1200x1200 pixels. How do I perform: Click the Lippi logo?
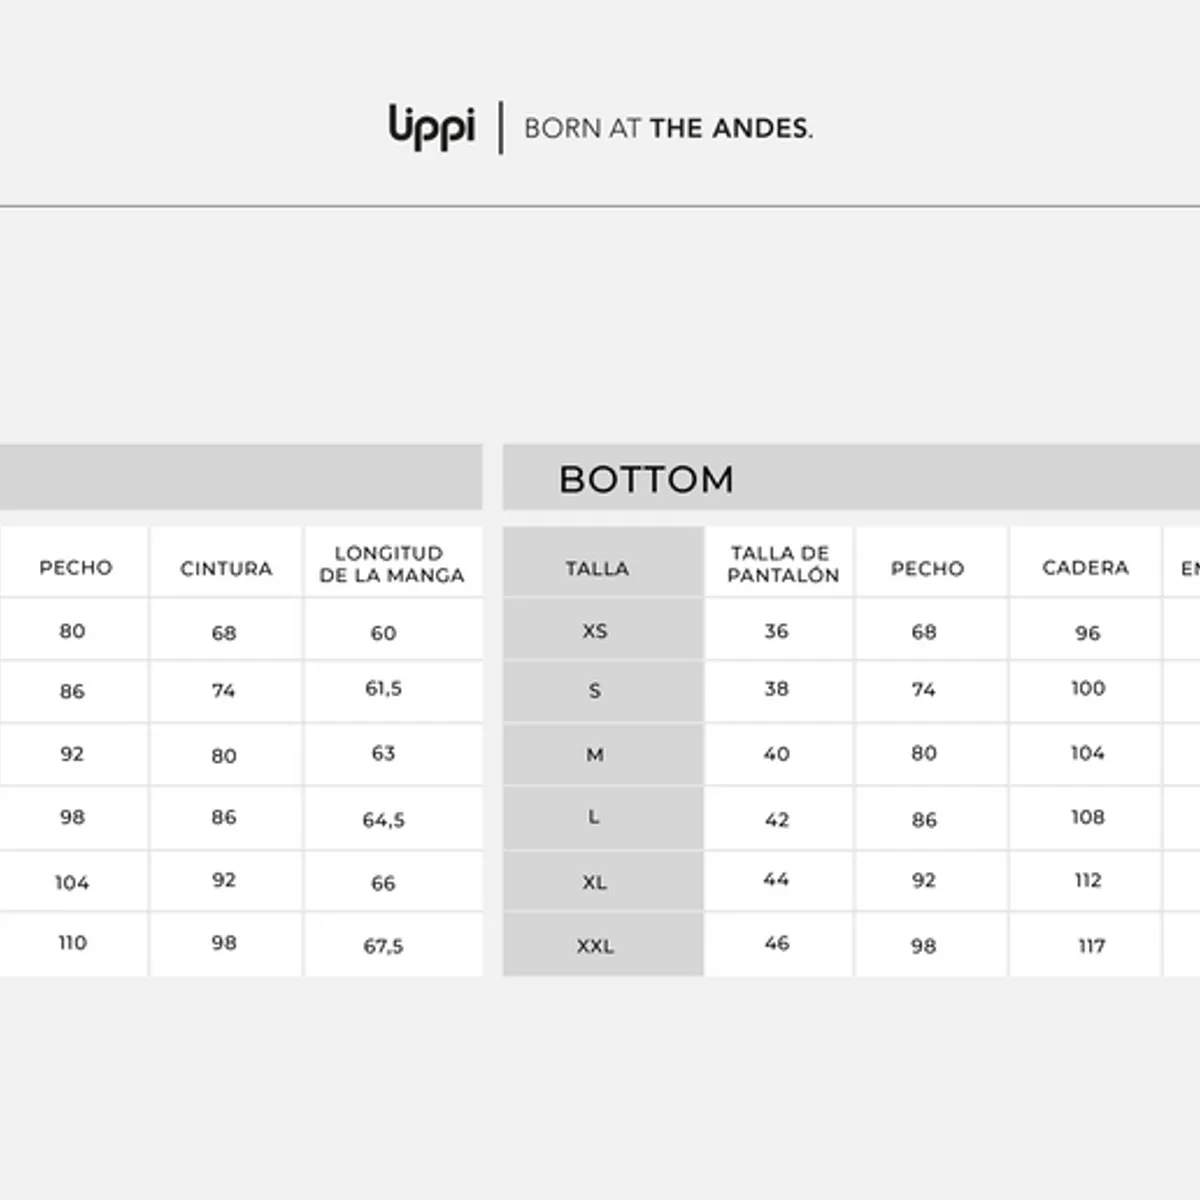tap(432, 127)
